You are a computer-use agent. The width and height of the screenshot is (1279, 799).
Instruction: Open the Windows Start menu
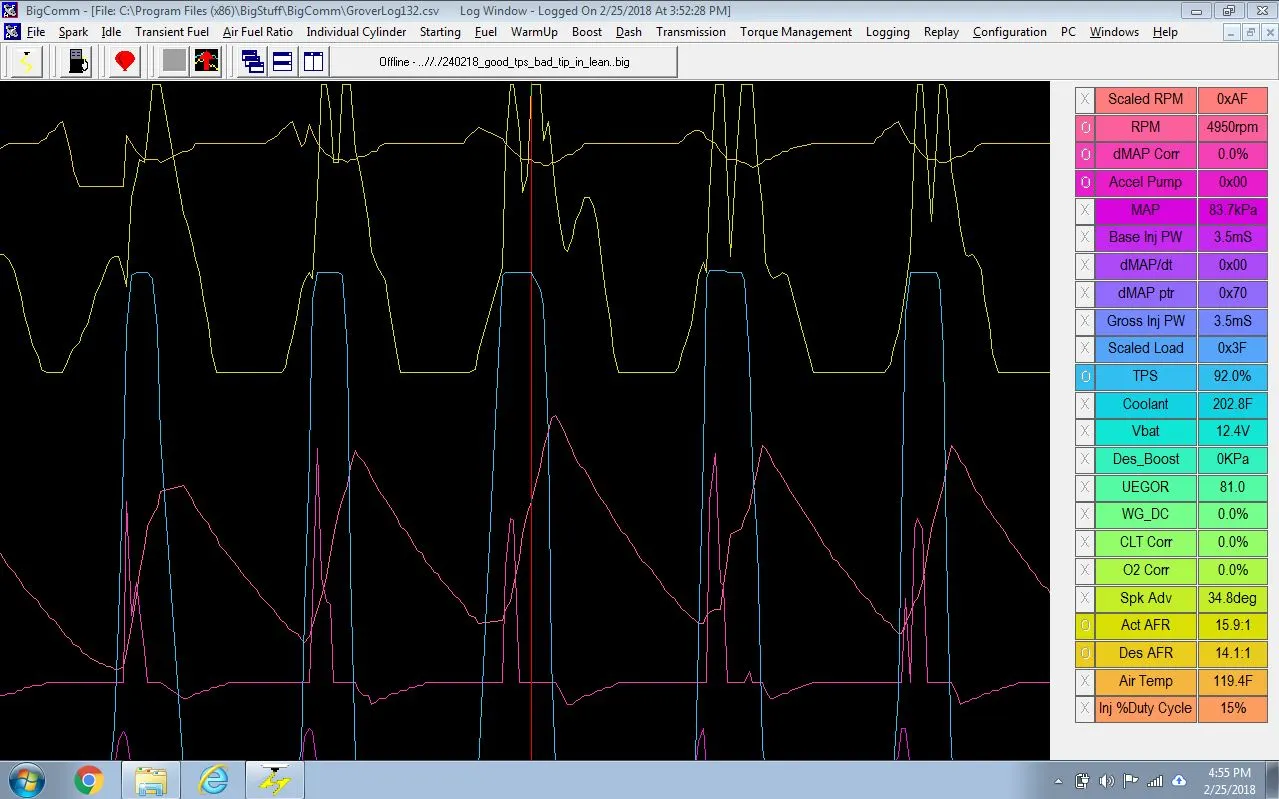tap(27, 779)
